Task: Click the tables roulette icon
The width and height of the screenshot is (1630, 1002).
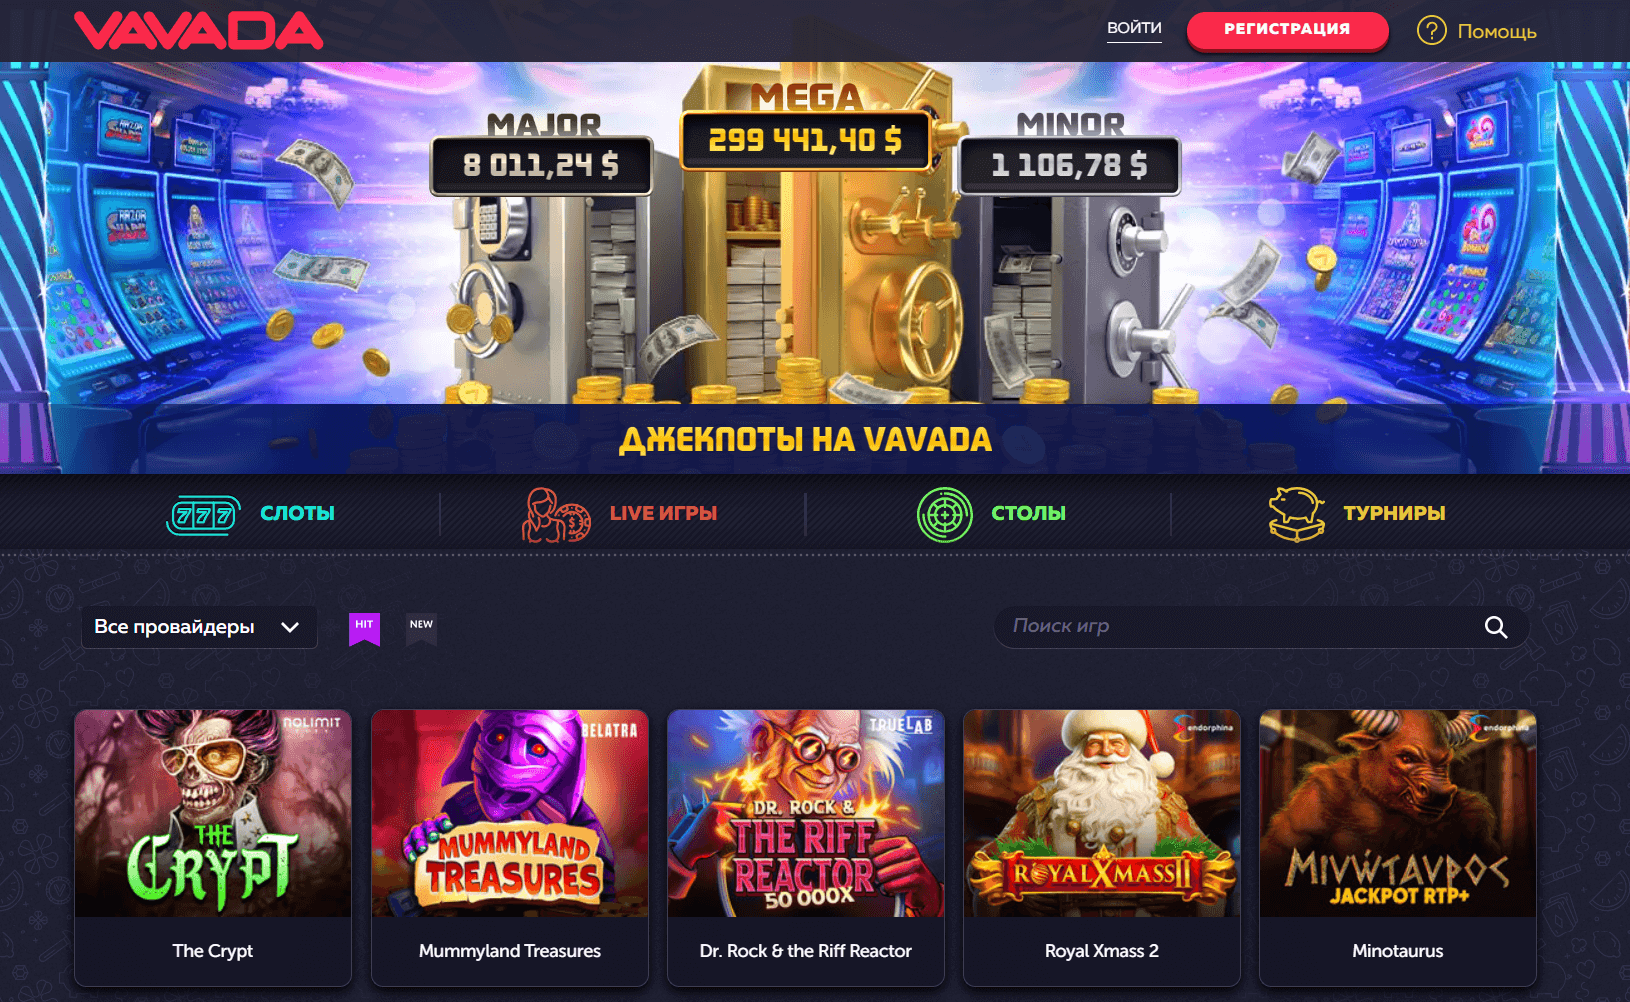Action: pos(944,515)
